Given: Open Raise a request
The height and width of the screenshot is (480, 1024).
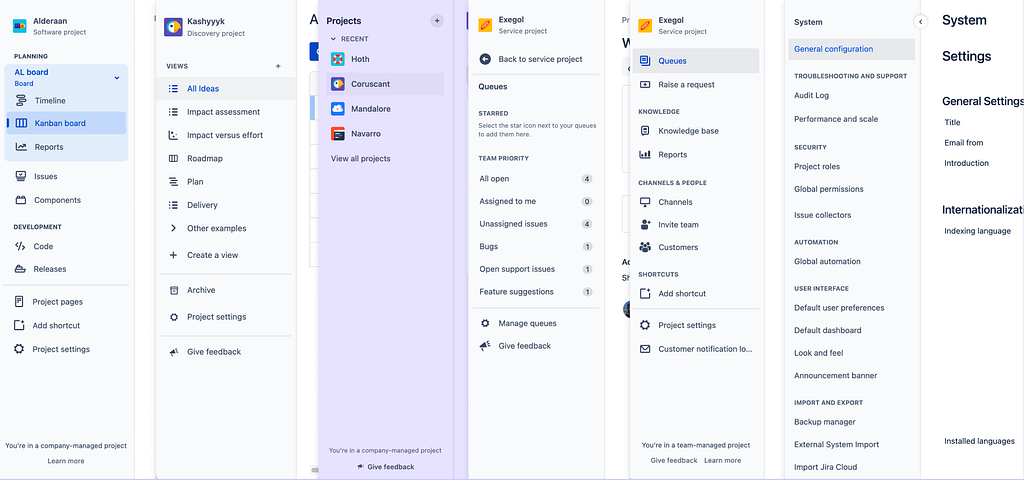Looking at the screenshot, I should [686, 84].
